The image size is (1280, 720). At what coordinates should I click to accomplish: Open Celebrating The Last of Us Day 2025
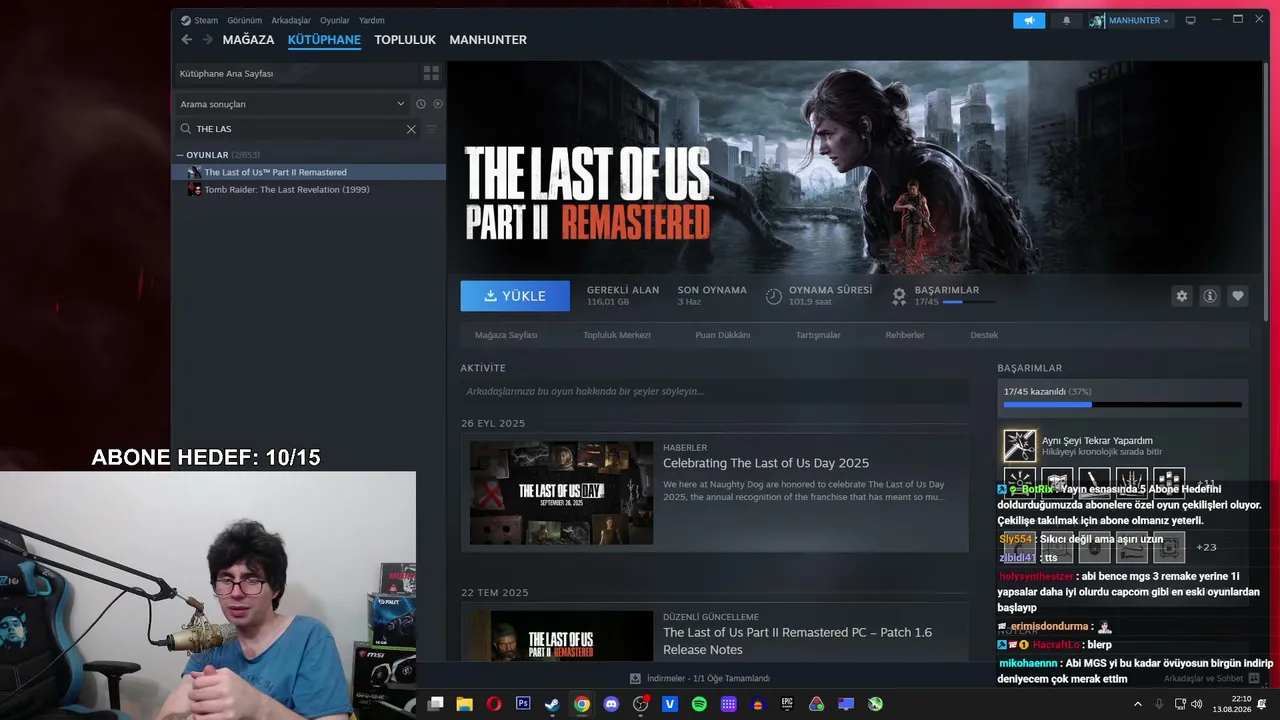766,463
